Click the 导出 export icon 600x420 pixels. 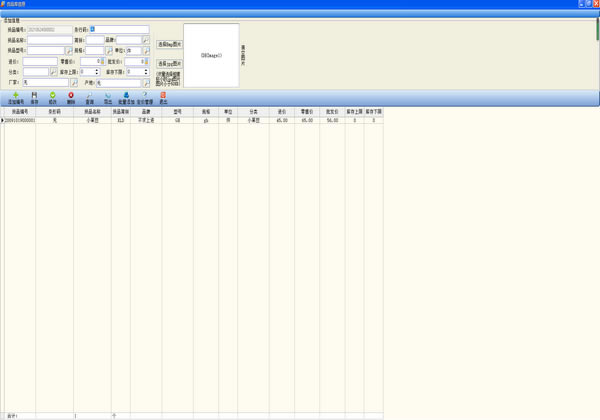108,97
